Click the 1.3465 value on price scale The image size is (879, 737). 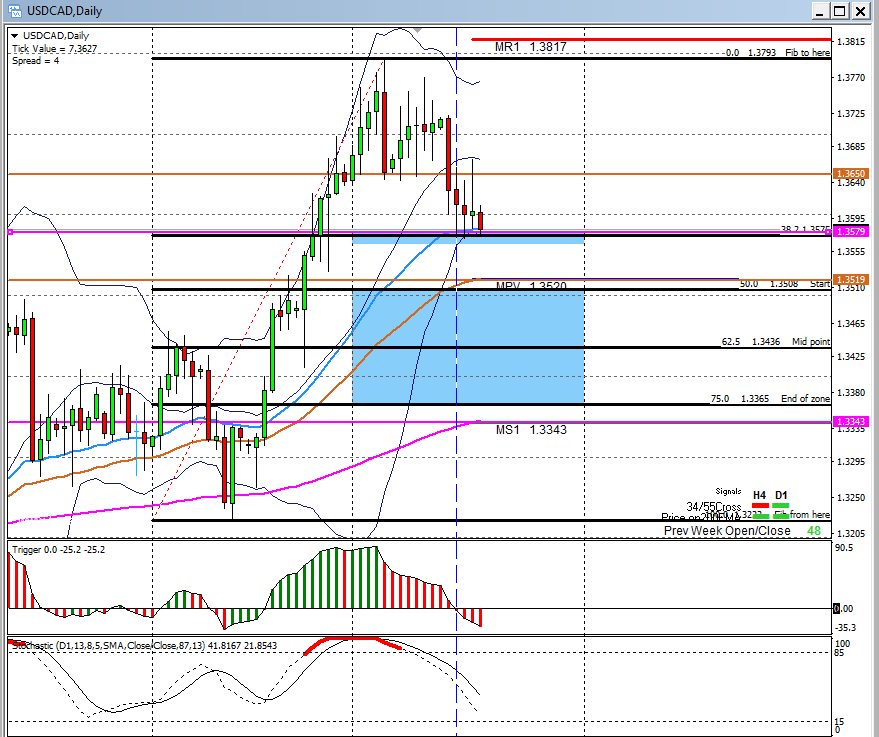[850, 323]
